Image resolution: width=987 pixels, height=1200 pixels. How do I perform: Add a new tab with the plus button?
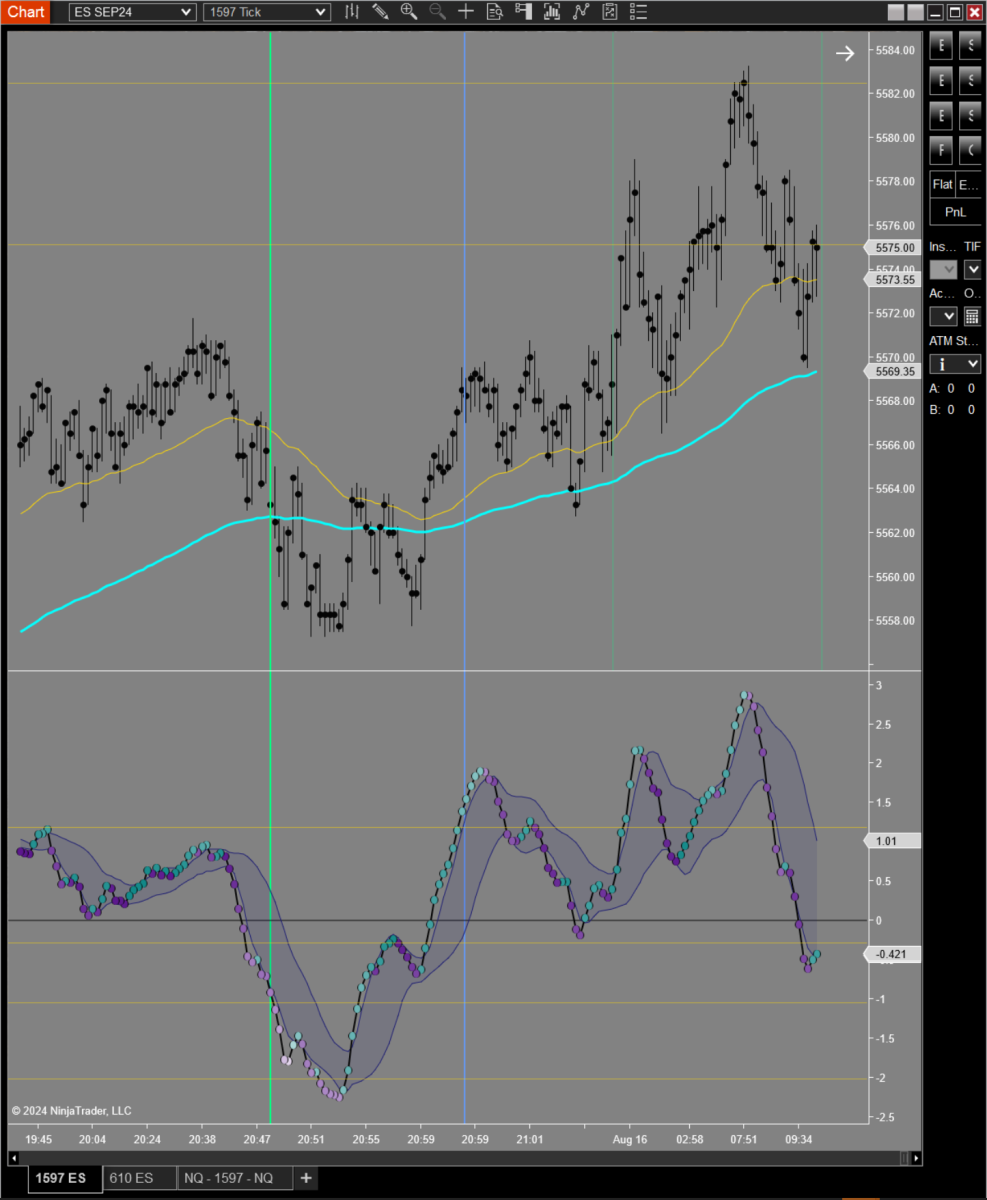(306, 1178)
